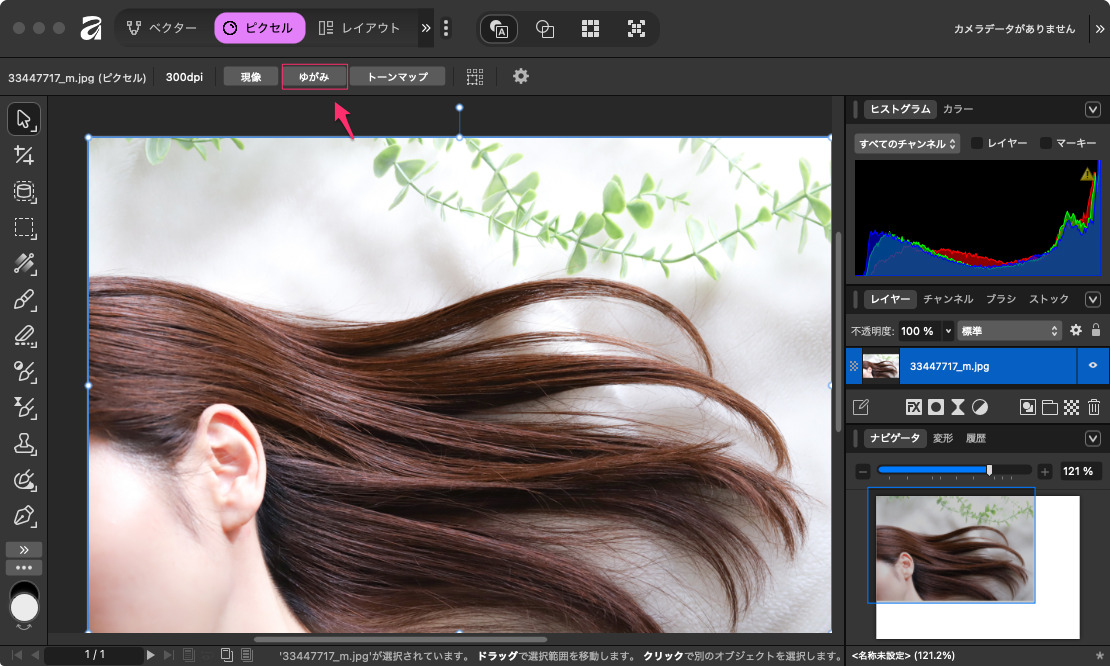Enable the マーキー checkbox in histogram
The image size is (1110, 666).
pyautogui.click(x=1046, y=143)
